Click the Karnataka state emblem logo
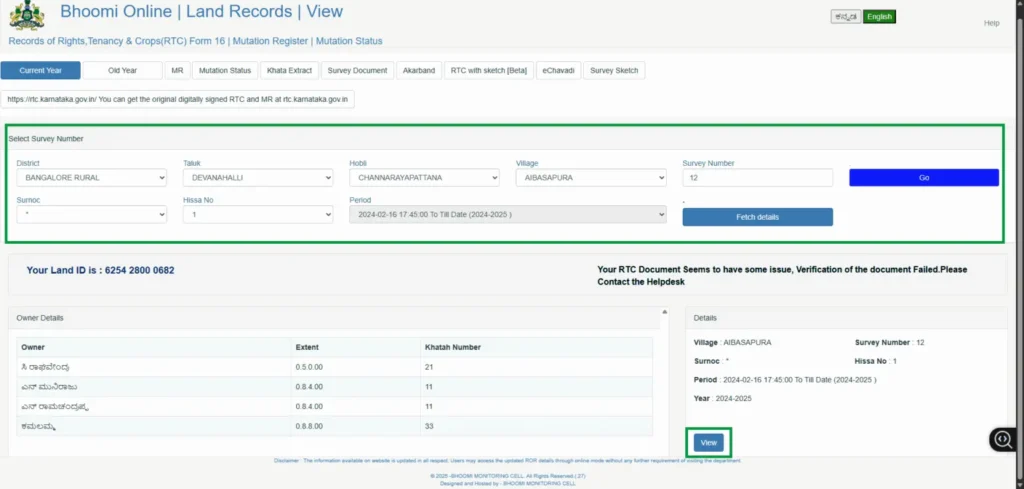This screenshot has height=489, width=1024. [x=27, y=15]
